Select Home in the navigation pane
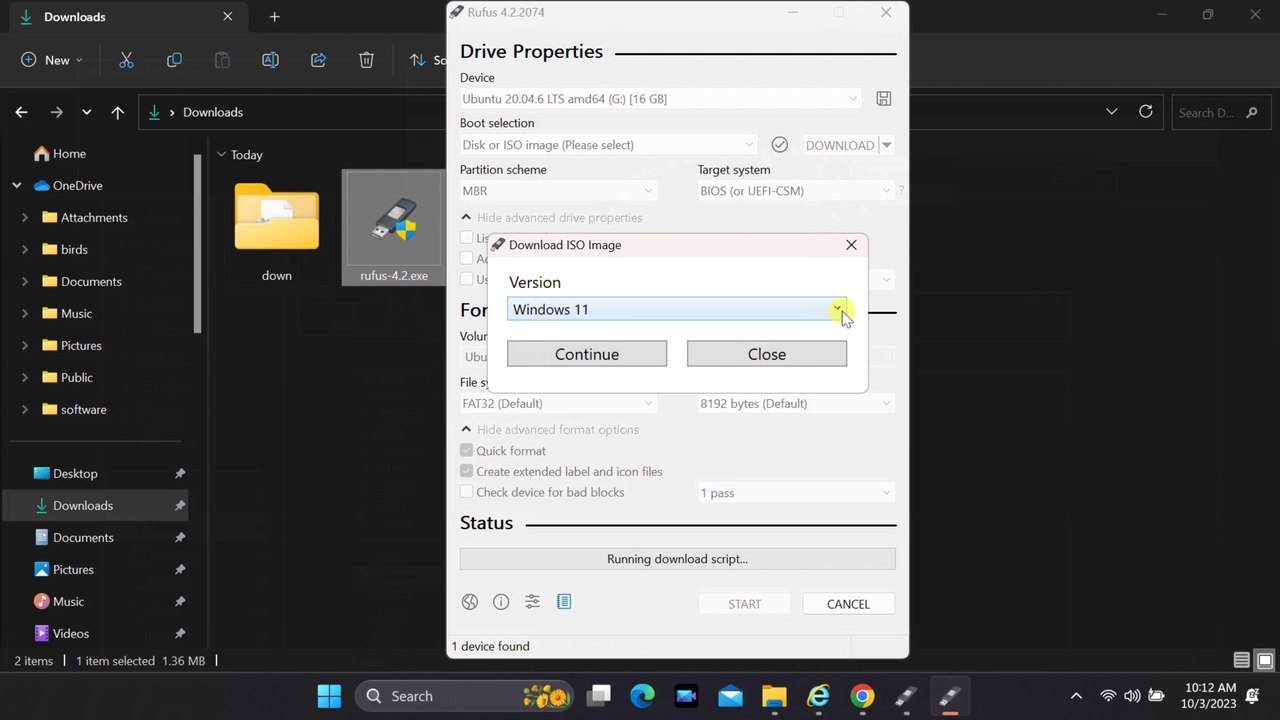Viewport: 1280px width, 720px height. [x=69, y=153]
